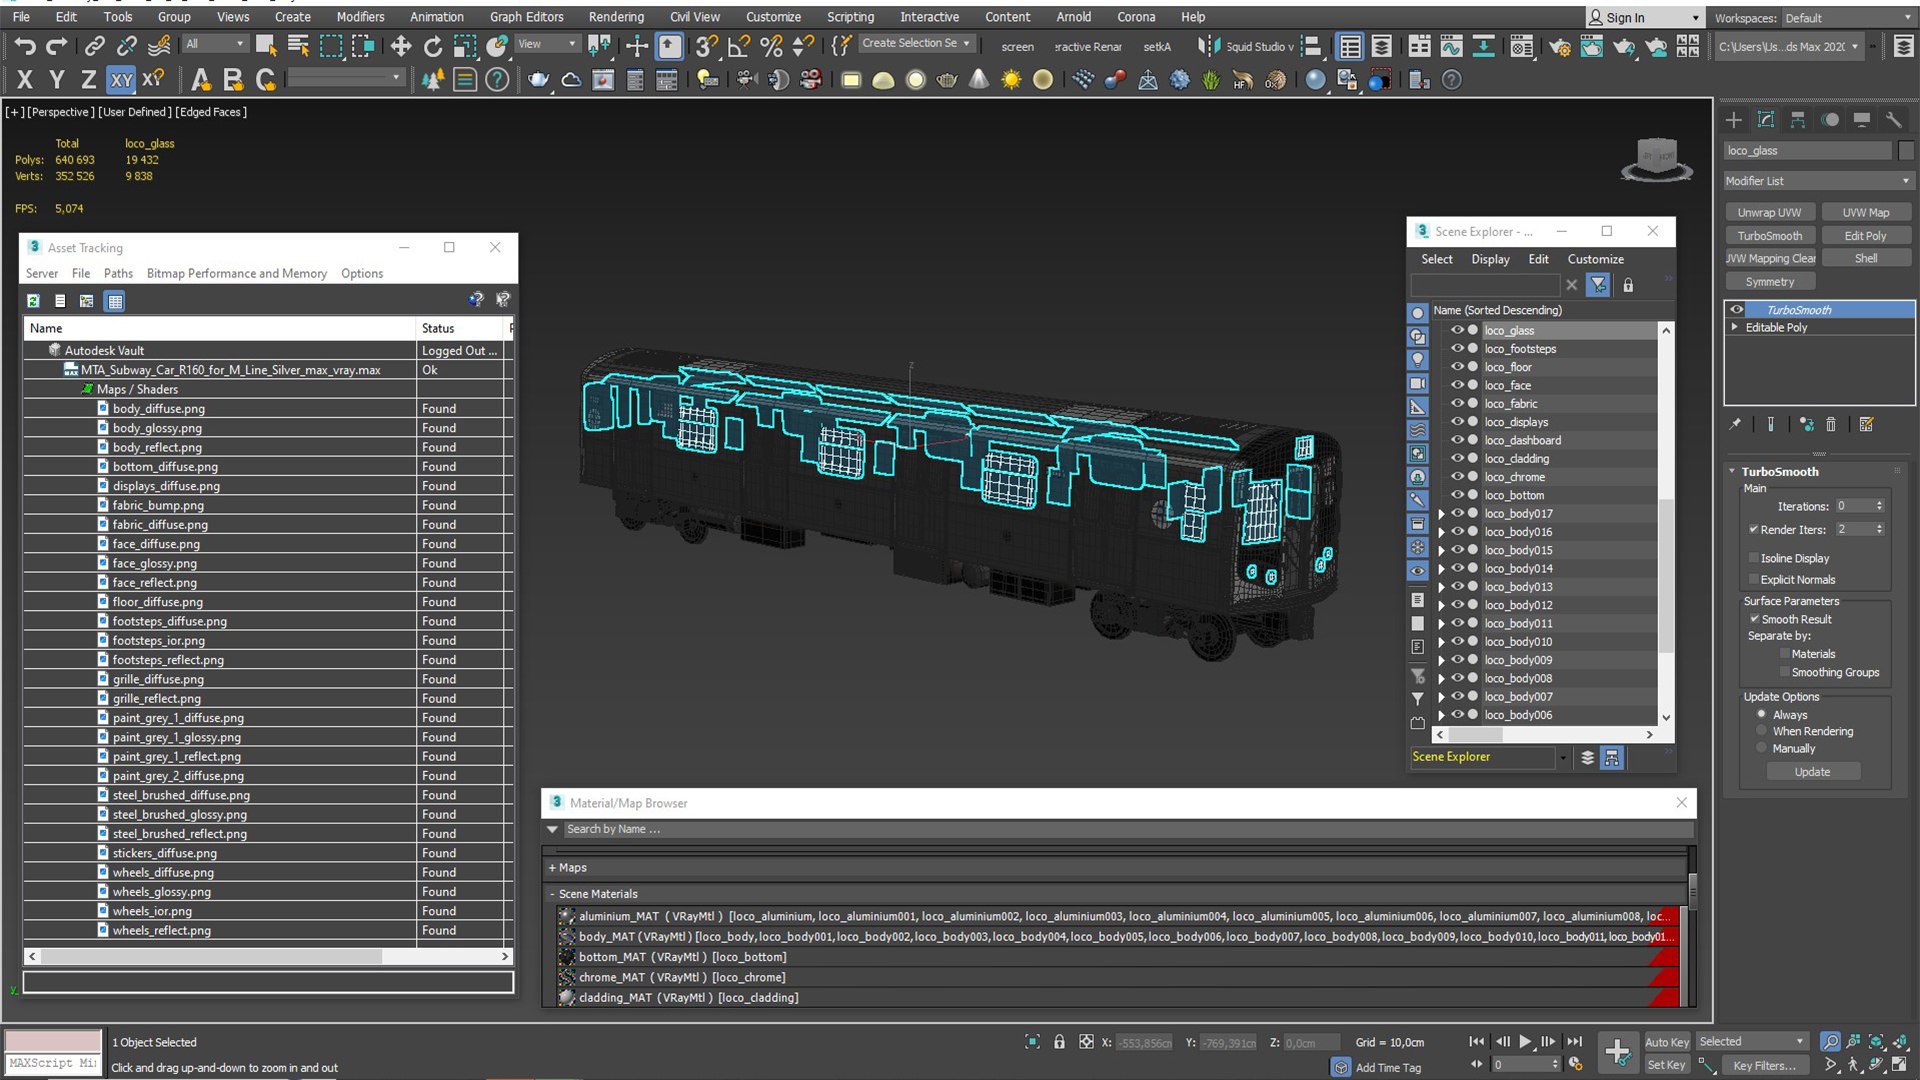
Task: Open the Rendering menu
Action: [x=616, y=17]
